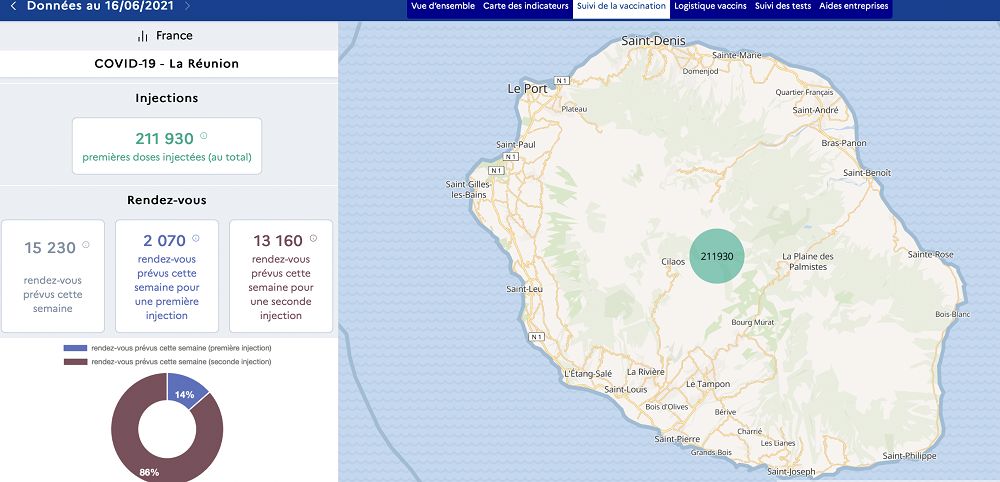The height and width of the screenshot is (482, 1000).
Task: Open info icon next to 211 930
Action: 204,135
